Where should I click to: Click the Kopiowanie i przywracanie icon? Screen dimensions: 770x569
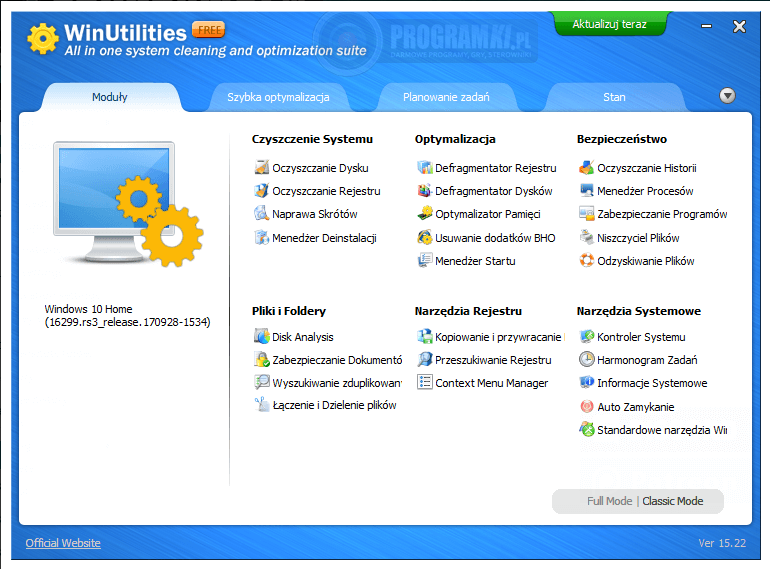click(424, 336)
